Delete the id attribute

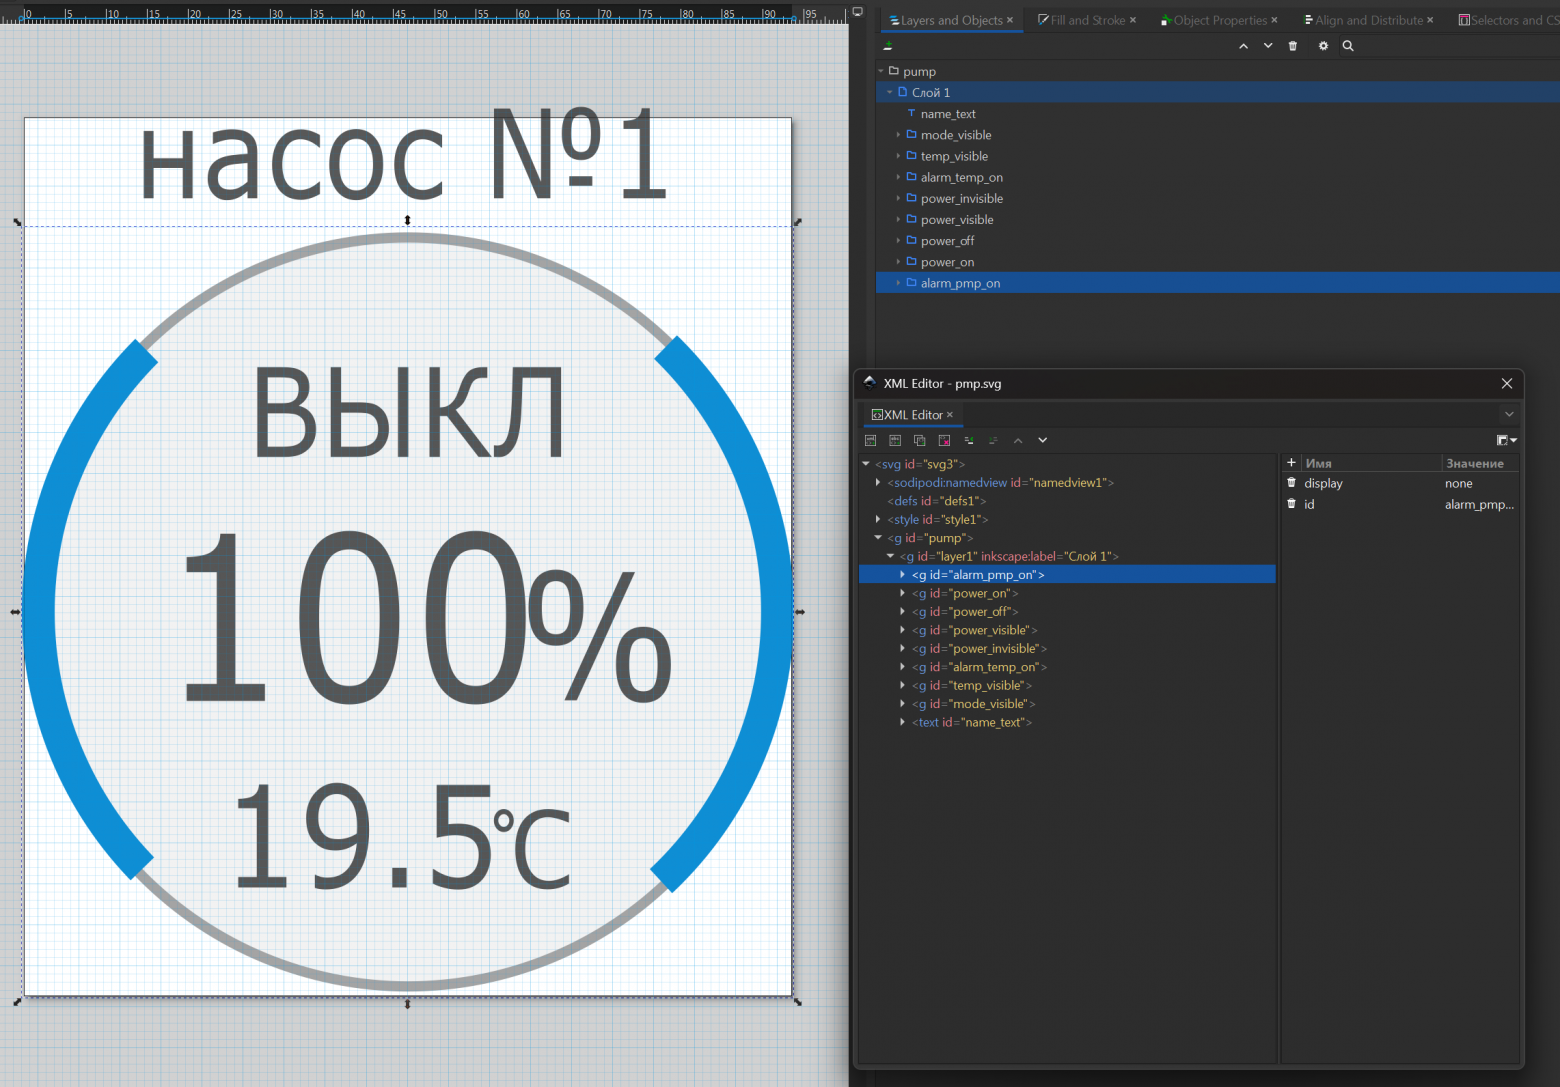tap(1291, 504)
